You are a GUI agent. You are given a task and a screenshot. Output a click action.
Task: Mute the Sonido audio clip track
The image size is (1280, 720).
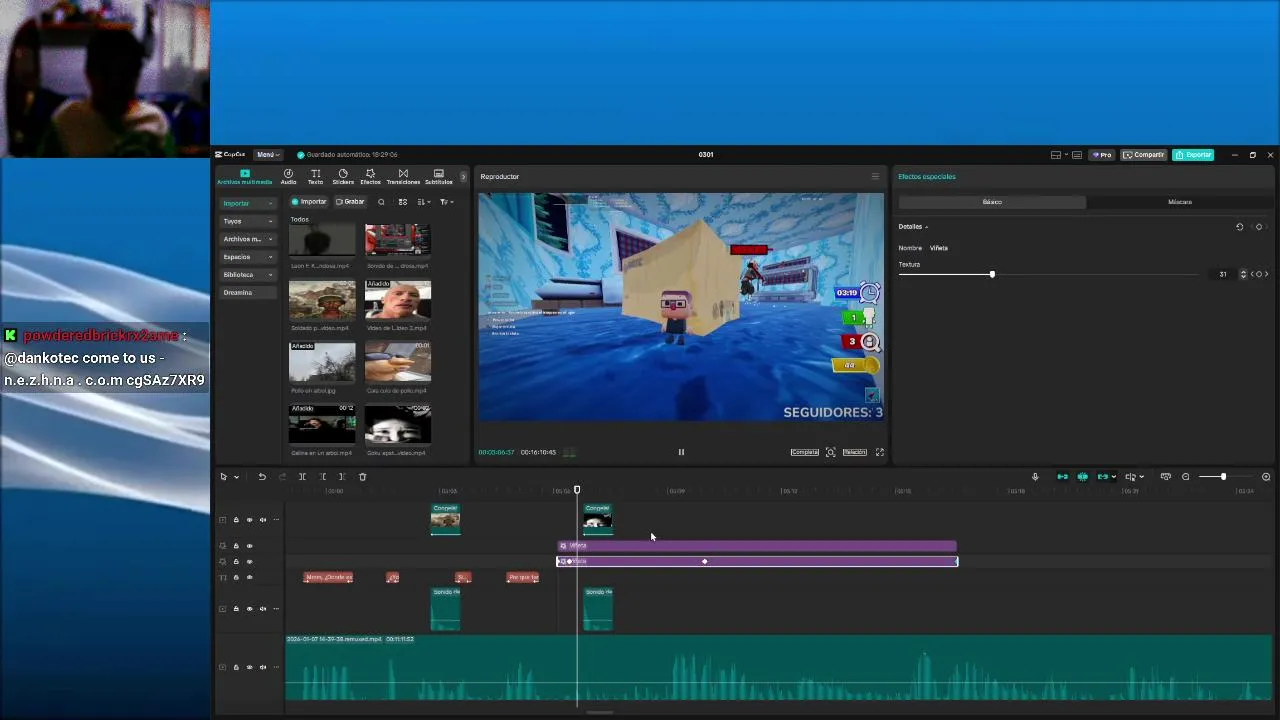(x=263, y=608)
